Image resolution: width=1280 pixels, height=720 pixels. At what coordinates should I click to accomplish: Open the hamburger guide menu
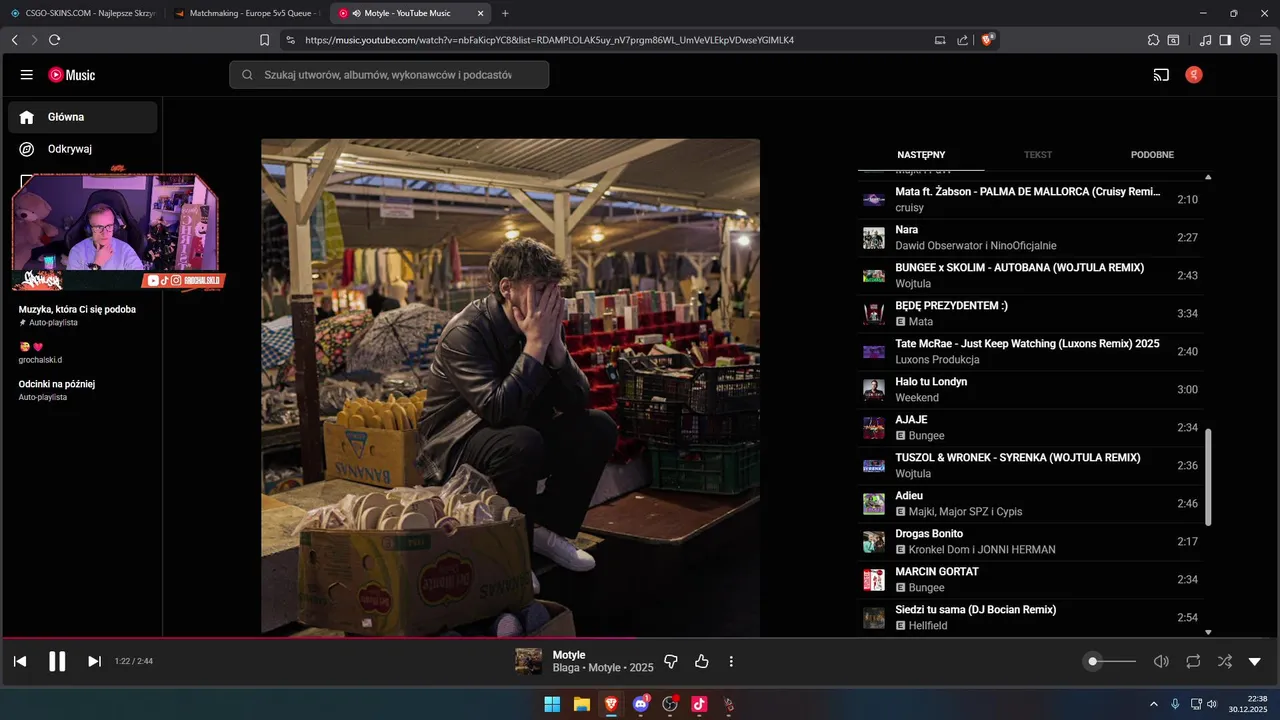click(27, 75)
